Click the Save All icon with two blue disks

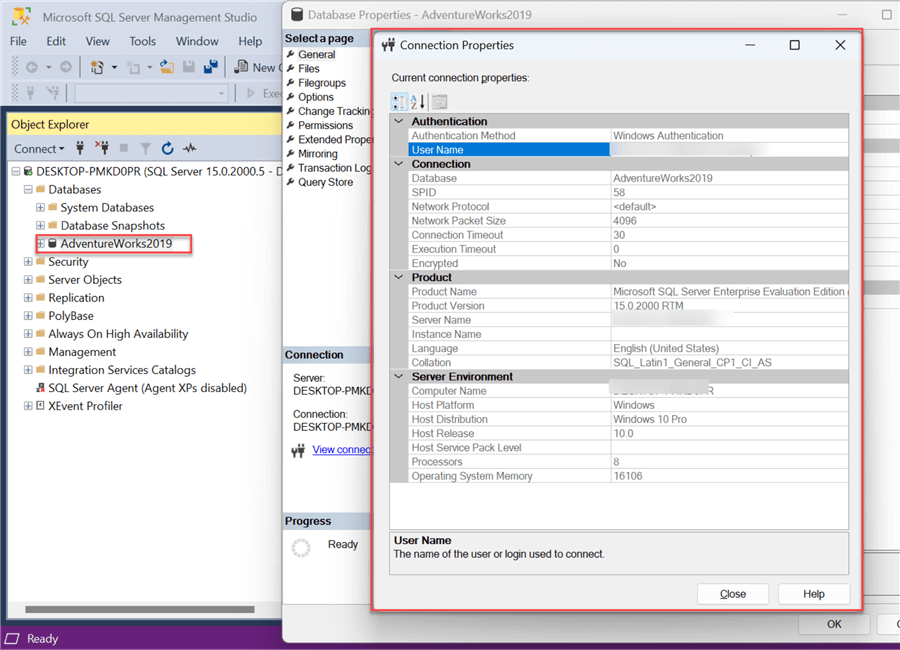pos(211,67)
